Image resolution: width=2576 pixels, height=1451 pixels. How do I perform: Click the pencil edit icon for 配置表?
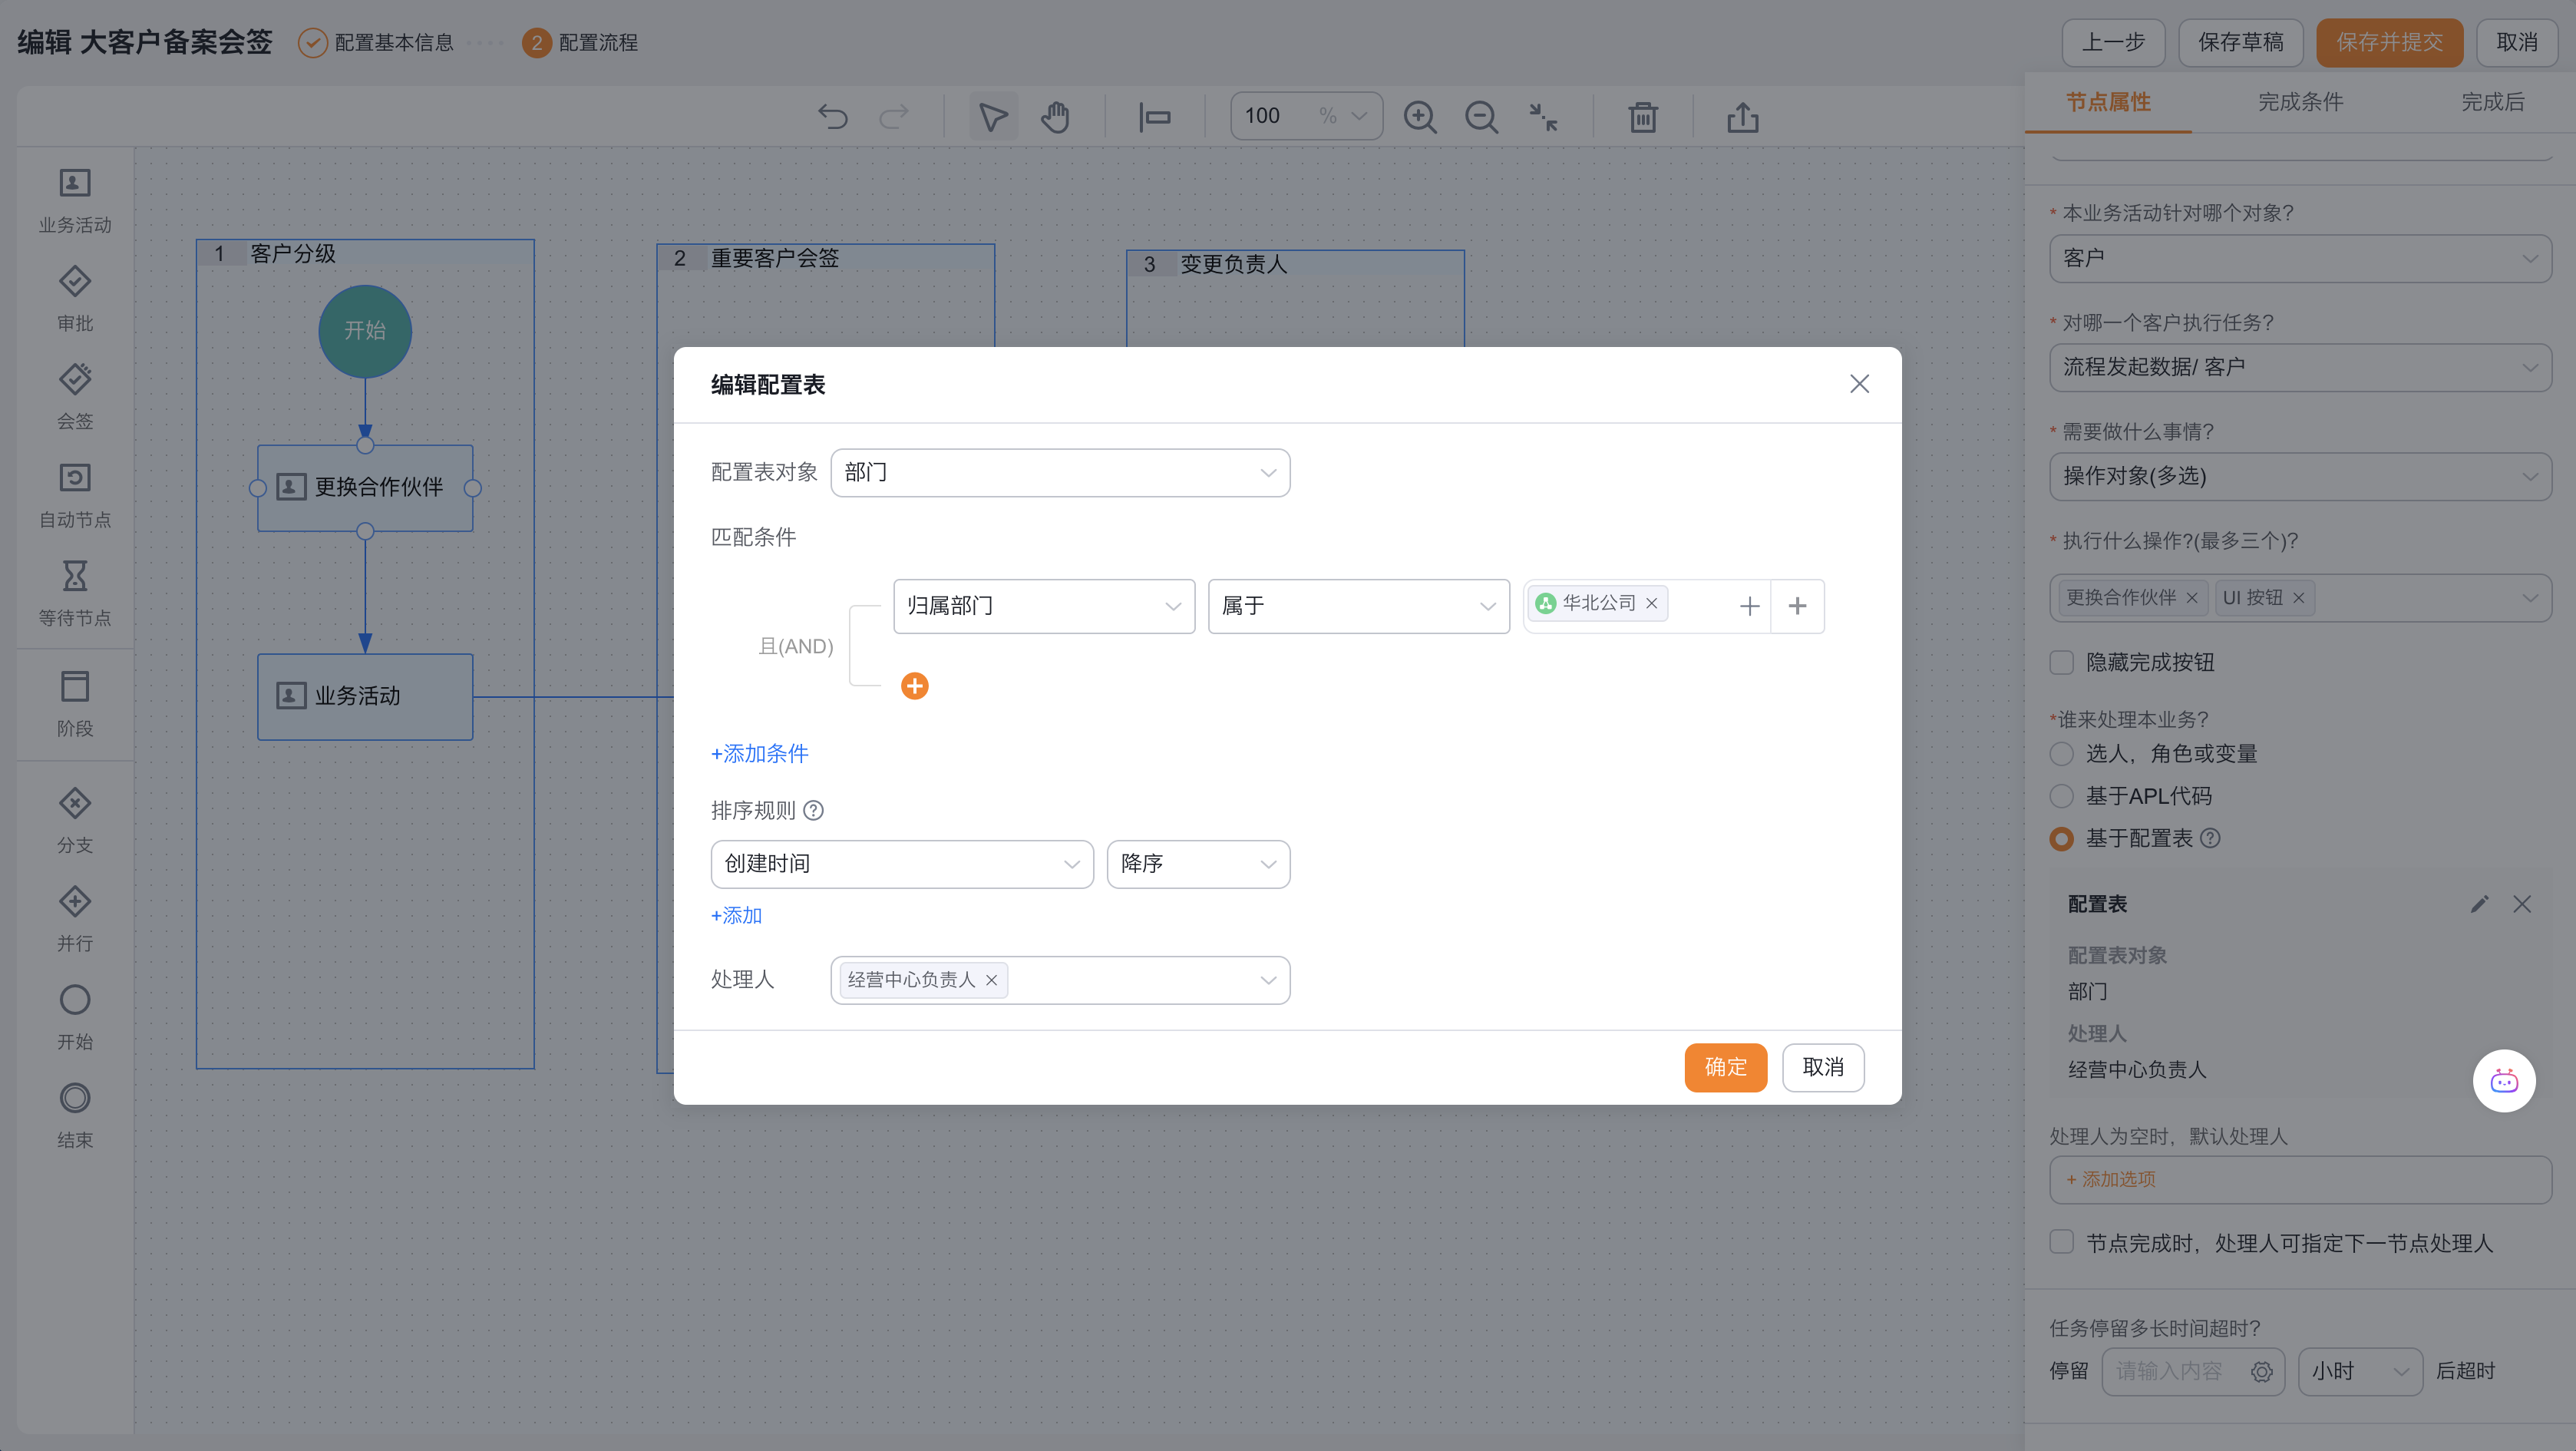point(2479,904)
